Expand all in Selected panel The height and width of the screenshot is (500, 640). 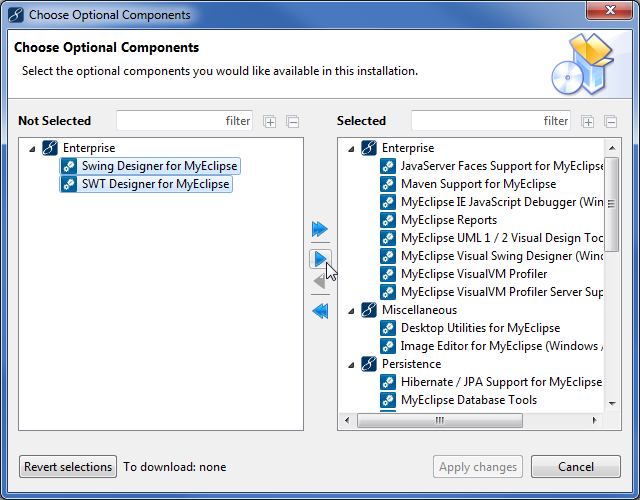pos(588,122)
